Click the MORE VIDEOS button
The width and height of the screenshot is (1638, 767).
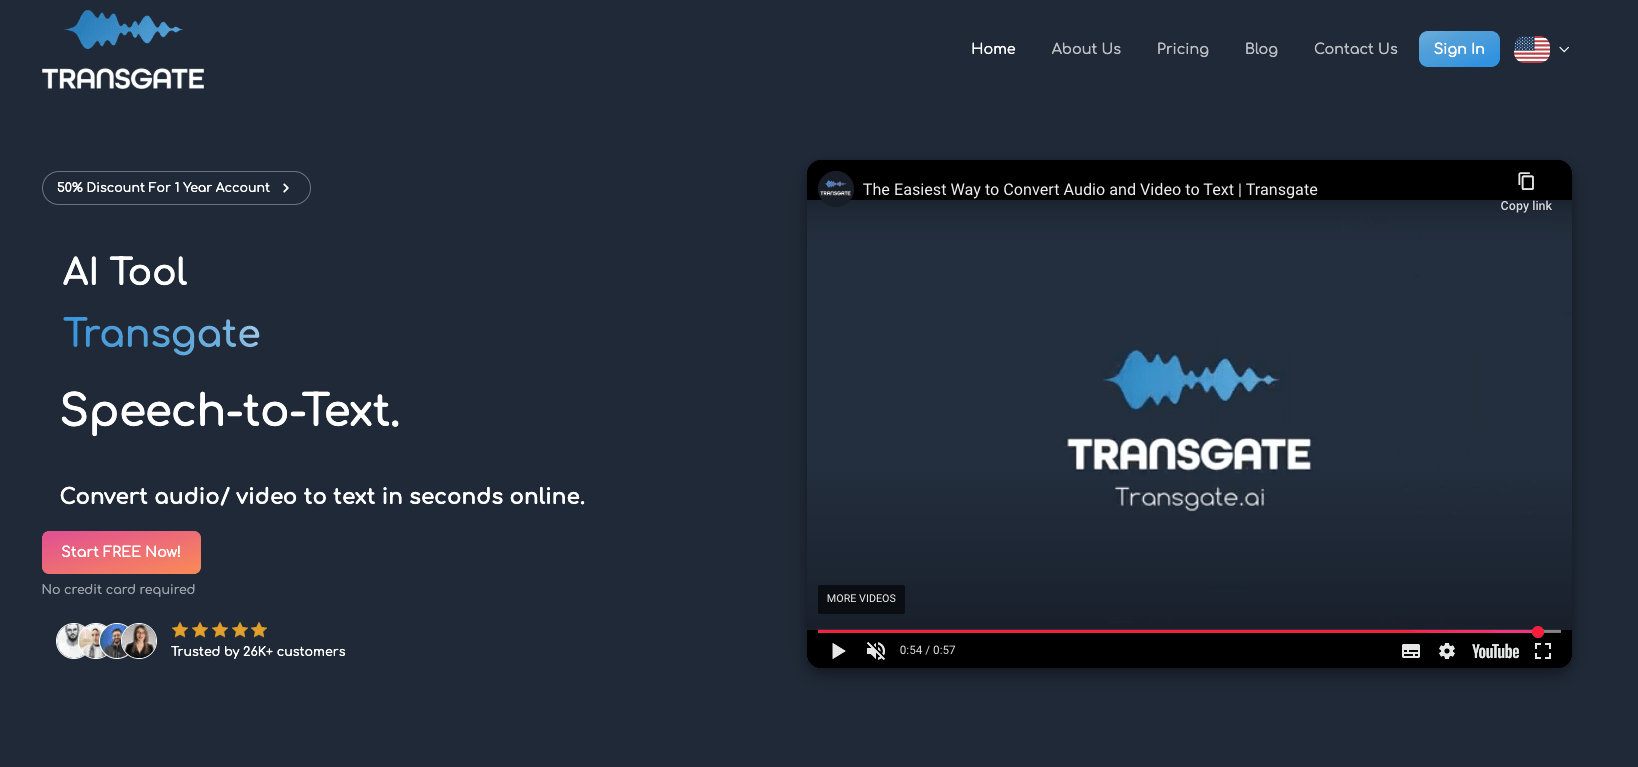861,599
